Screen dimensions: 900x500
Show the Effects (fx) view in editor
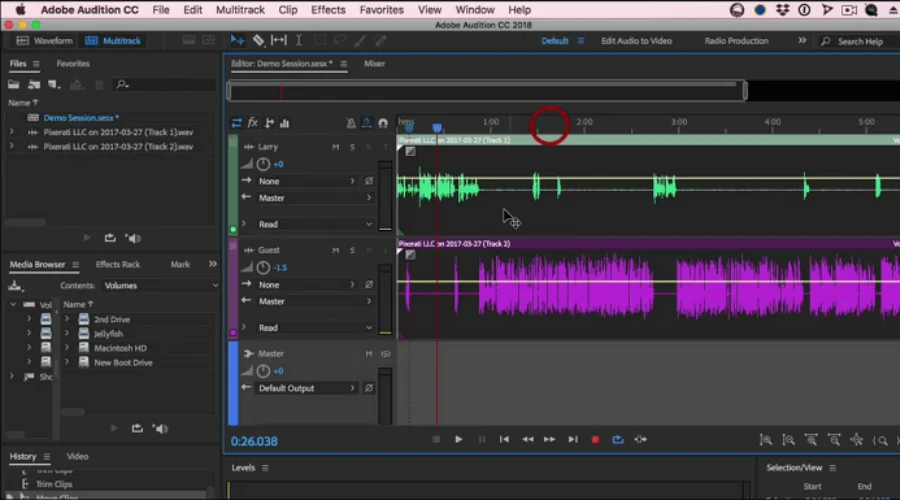pos(253,123)
